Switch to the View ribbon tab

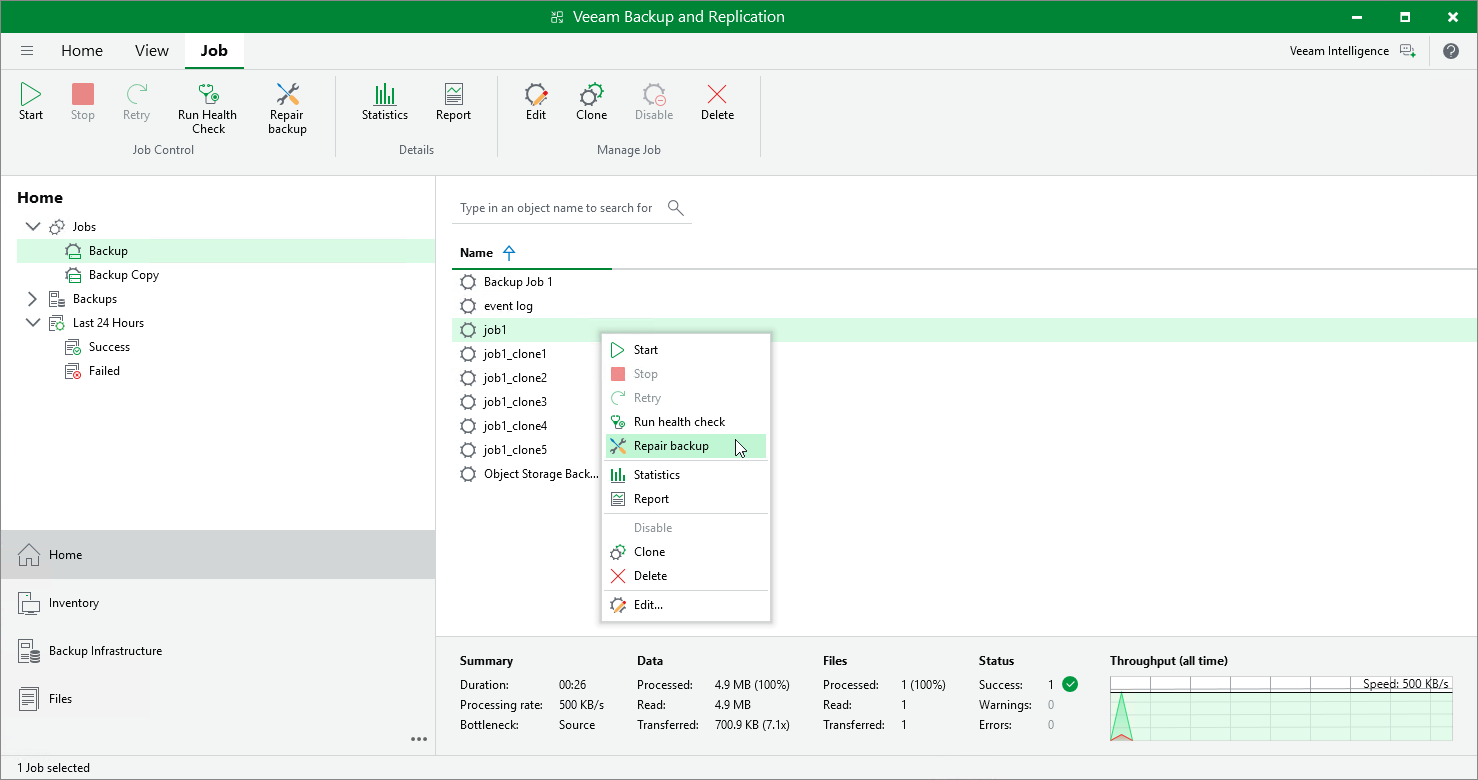[152, 51]
